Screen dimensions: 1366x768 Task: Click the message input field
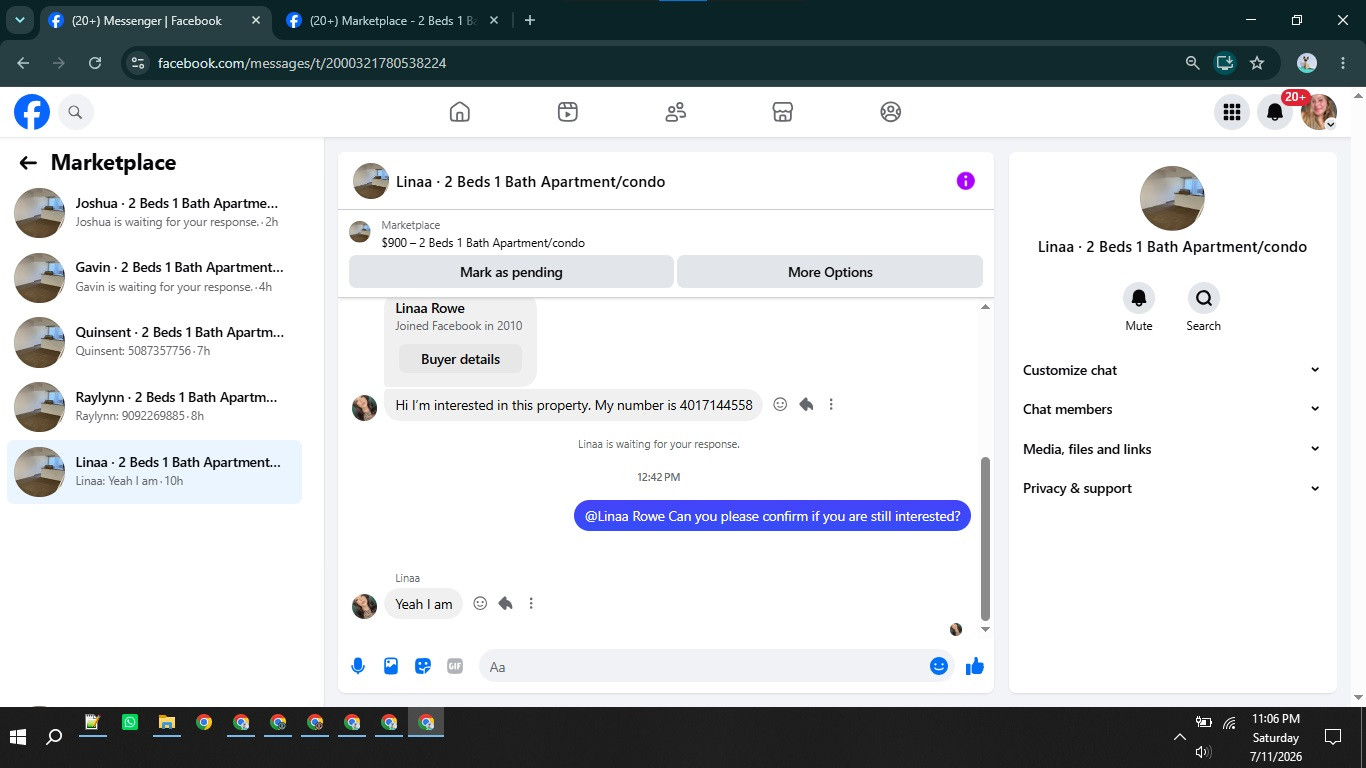click(704, 666)
